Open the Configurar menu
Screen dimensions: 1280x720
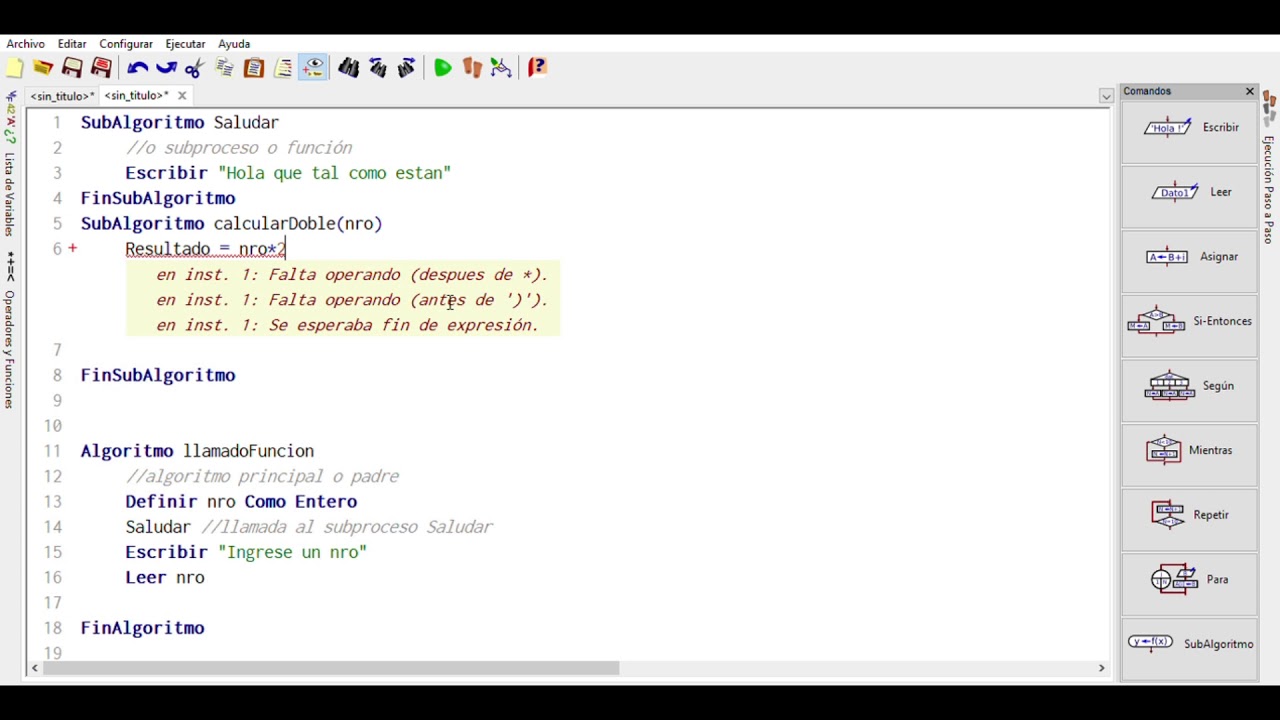[x=126, y=44]
